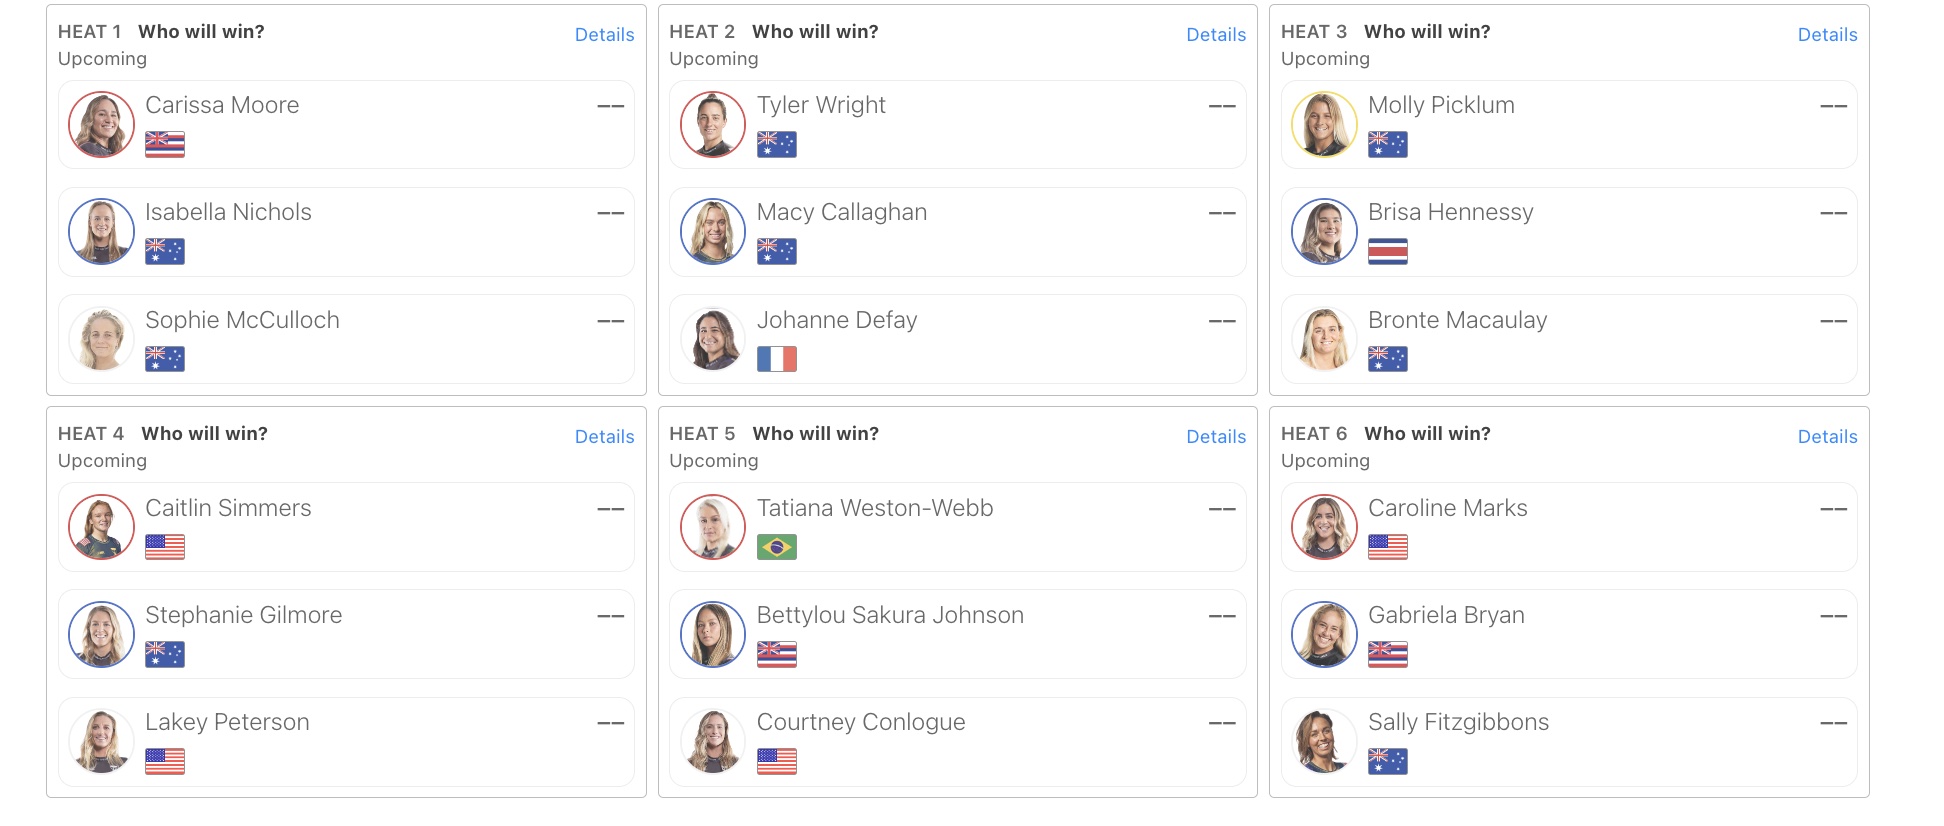Open Details link for Heat 5

(1216, 437)
